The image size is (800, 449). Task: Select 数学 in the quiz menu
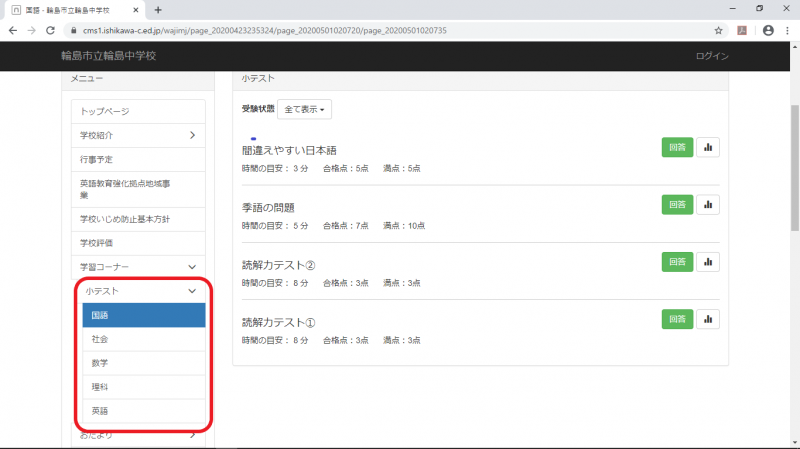144,363
